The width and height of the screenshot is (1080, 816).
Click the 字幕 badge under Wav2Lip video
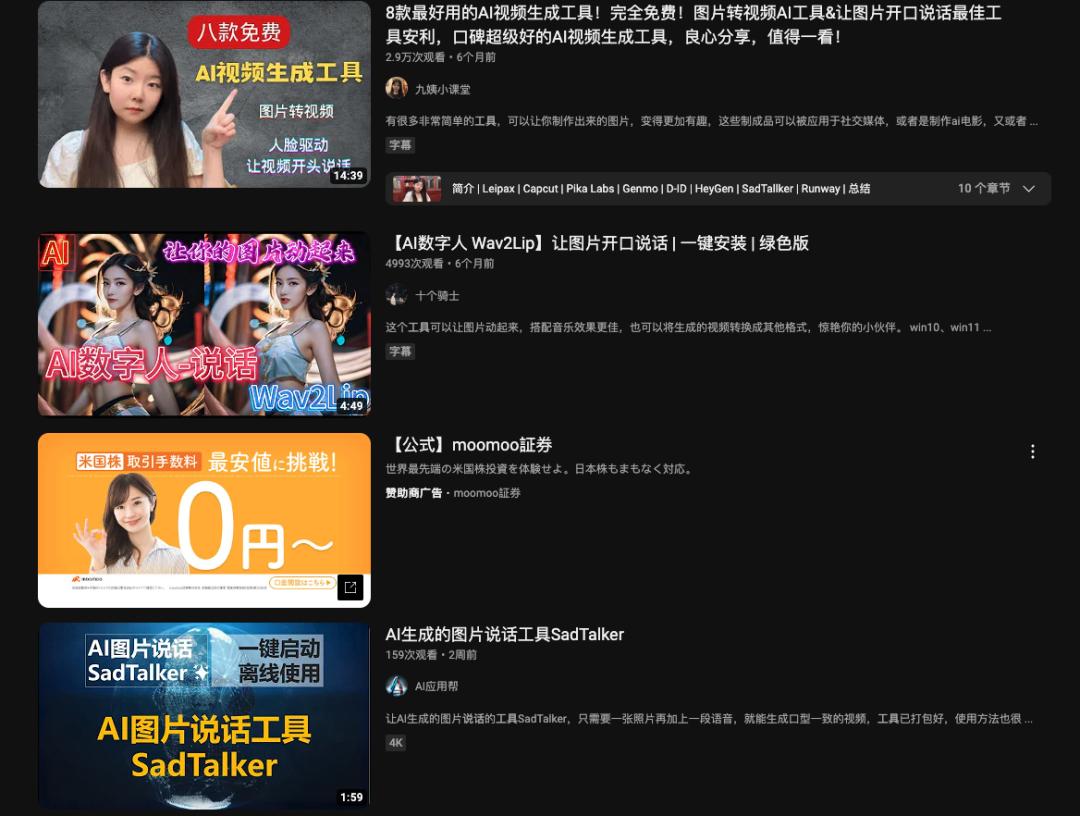(400, 352)
